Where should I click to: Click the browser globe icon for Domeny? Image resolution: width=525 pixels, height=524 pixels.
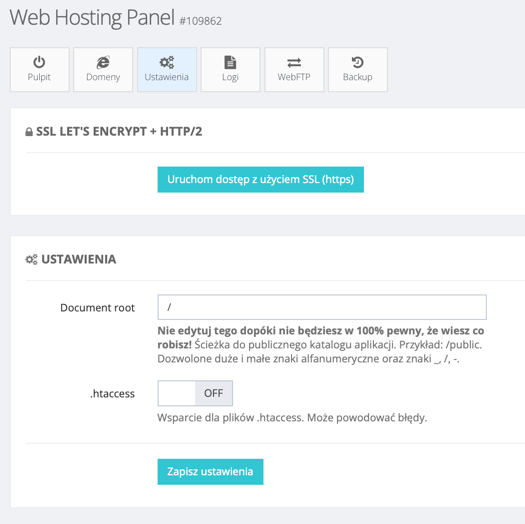(103, 62)
